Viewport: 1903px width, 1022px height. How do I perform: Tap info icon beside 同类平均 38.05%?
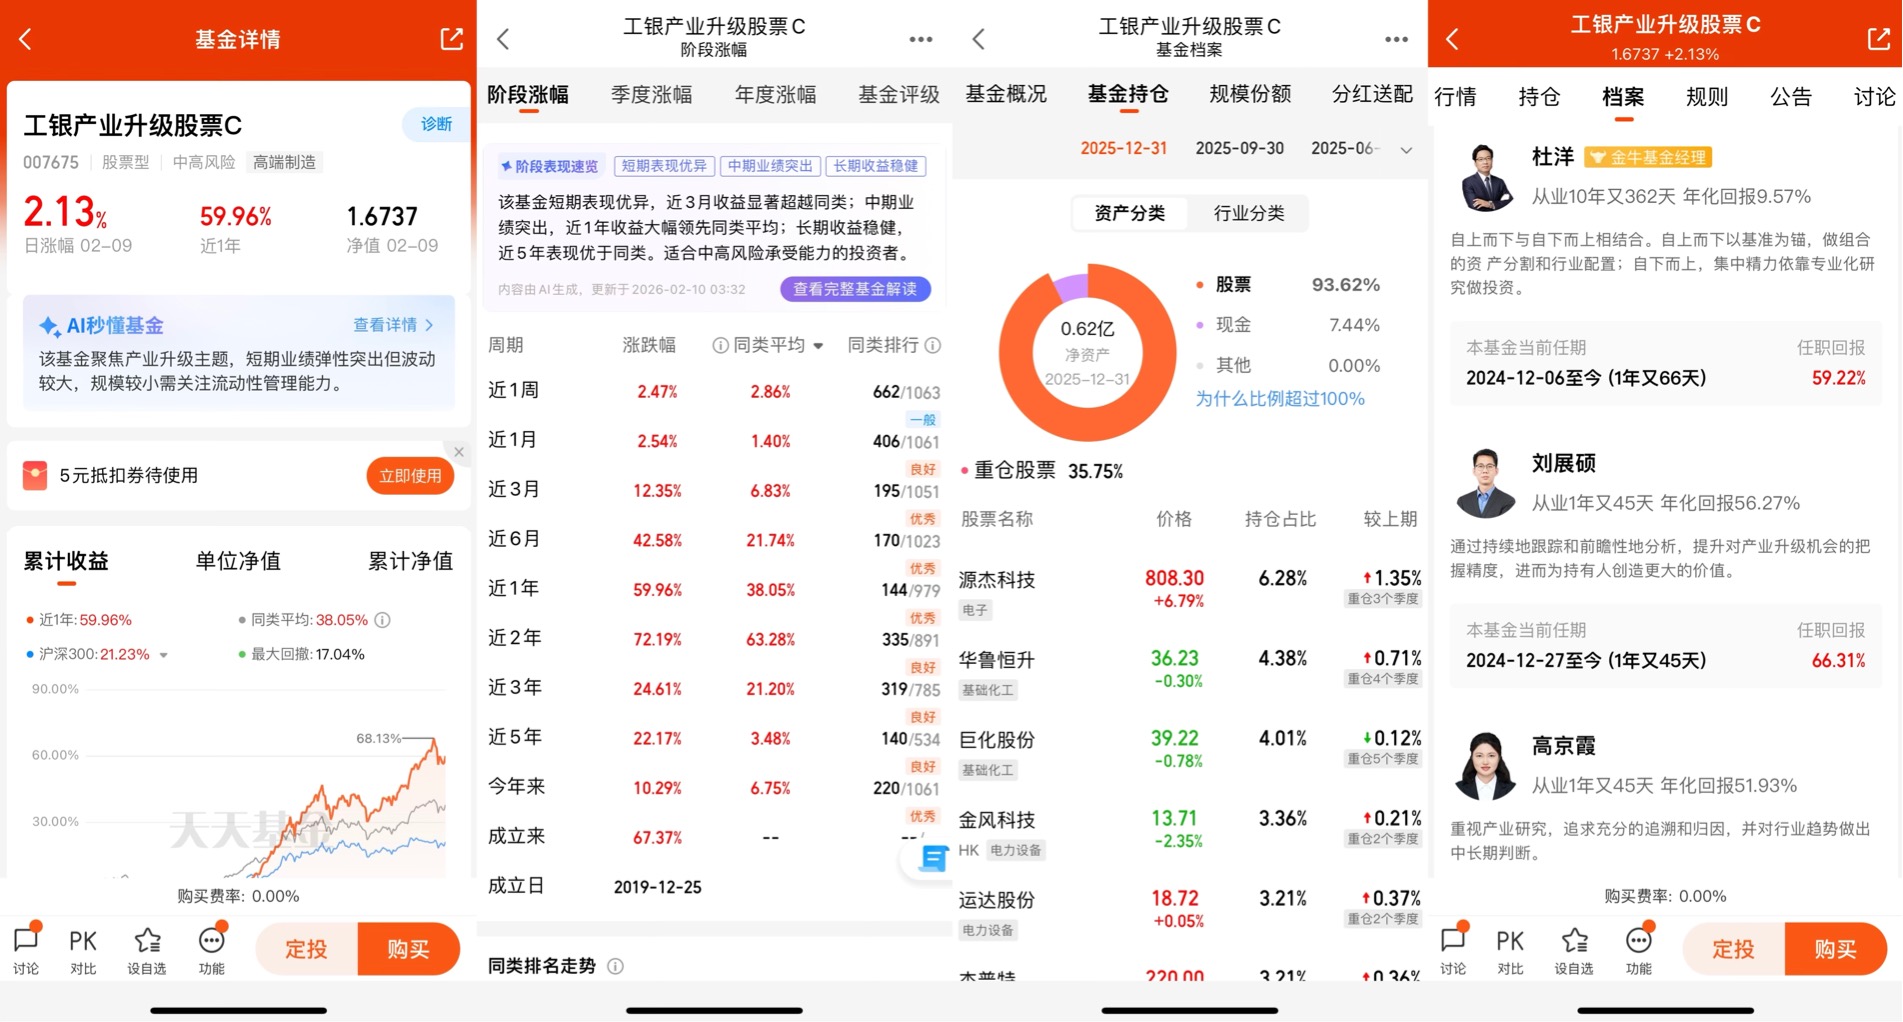383,620
